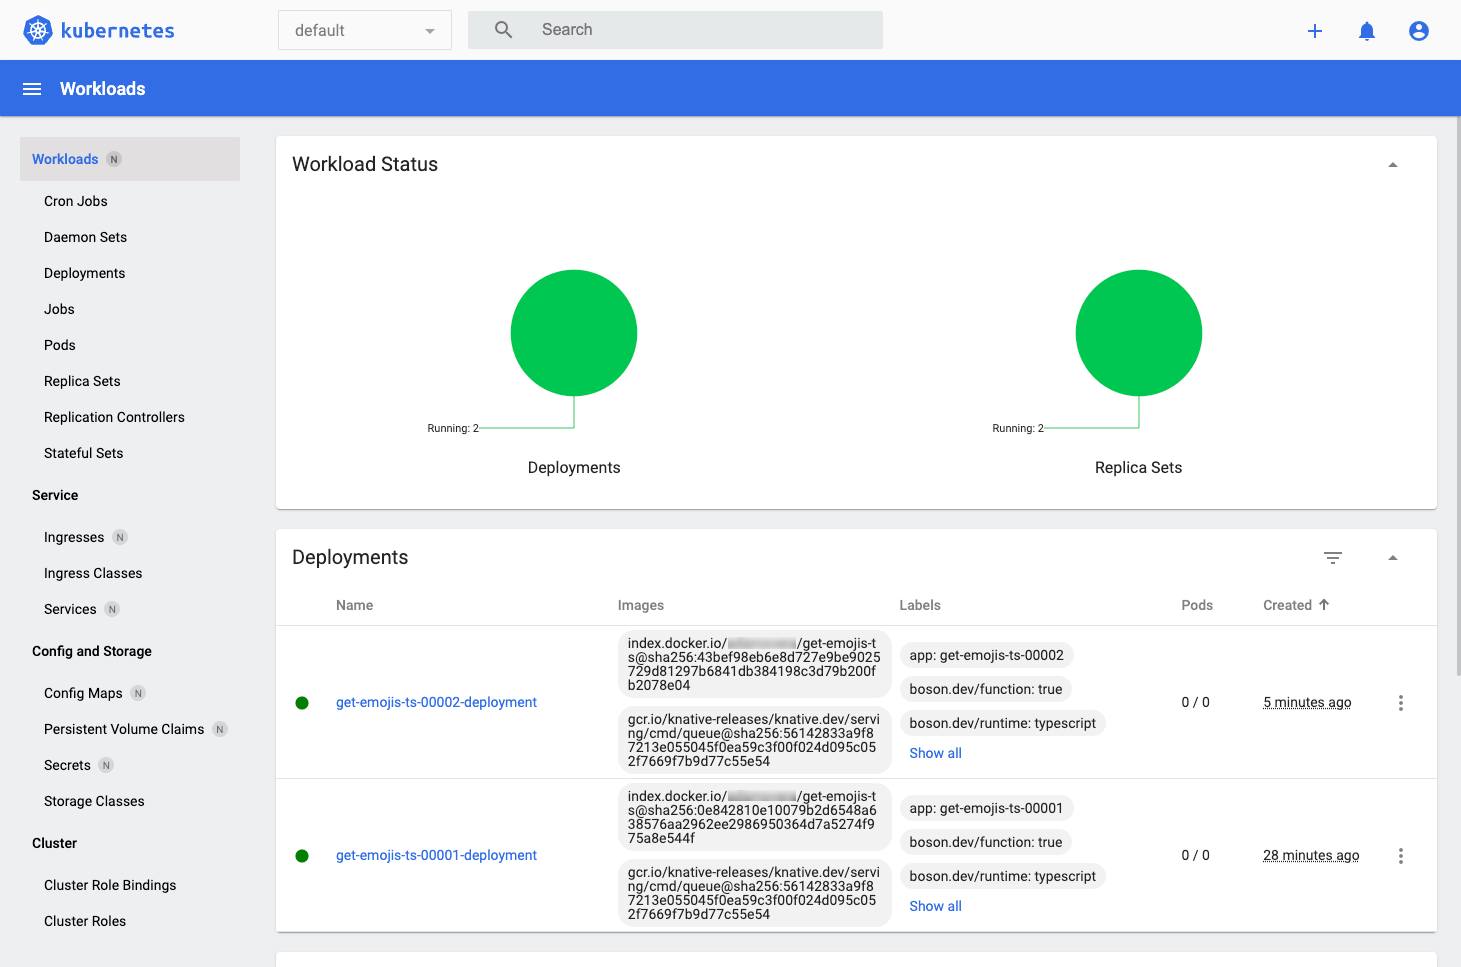Navigate to Cron Jobs

[x=75, y=200]
